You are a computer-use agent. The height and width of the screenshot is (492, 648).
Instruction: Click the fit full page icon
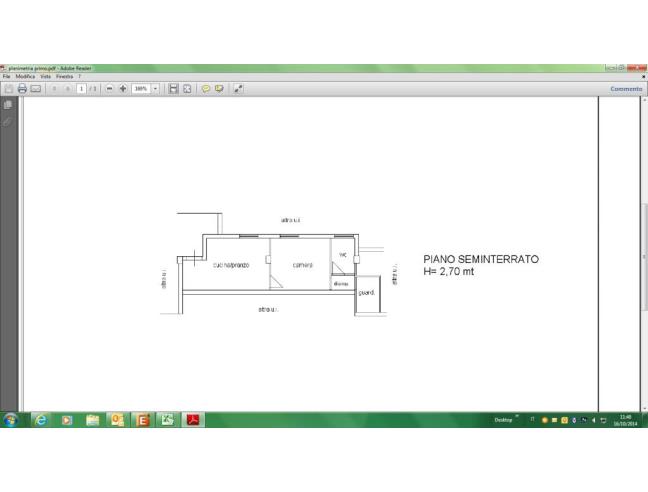coord(187,88)
